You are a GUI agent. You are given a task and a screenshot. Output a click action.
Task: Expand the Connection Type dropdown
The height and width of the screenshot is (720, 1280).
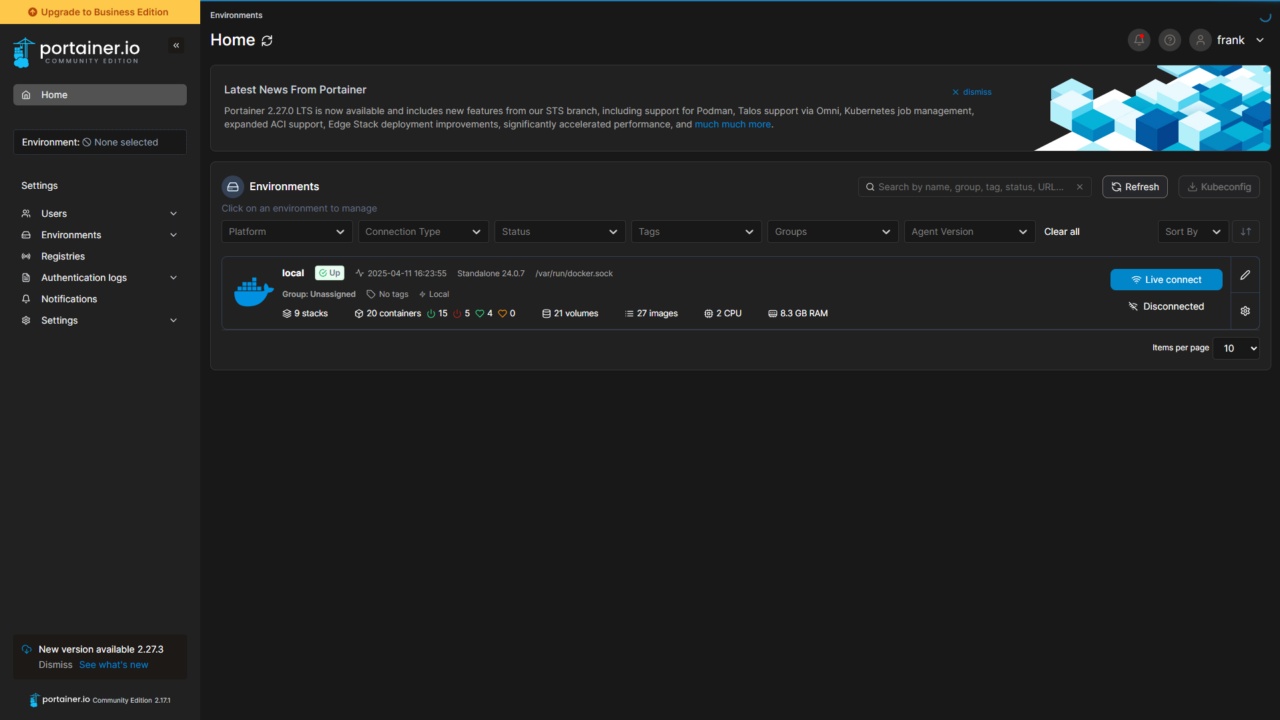[423, 232]
